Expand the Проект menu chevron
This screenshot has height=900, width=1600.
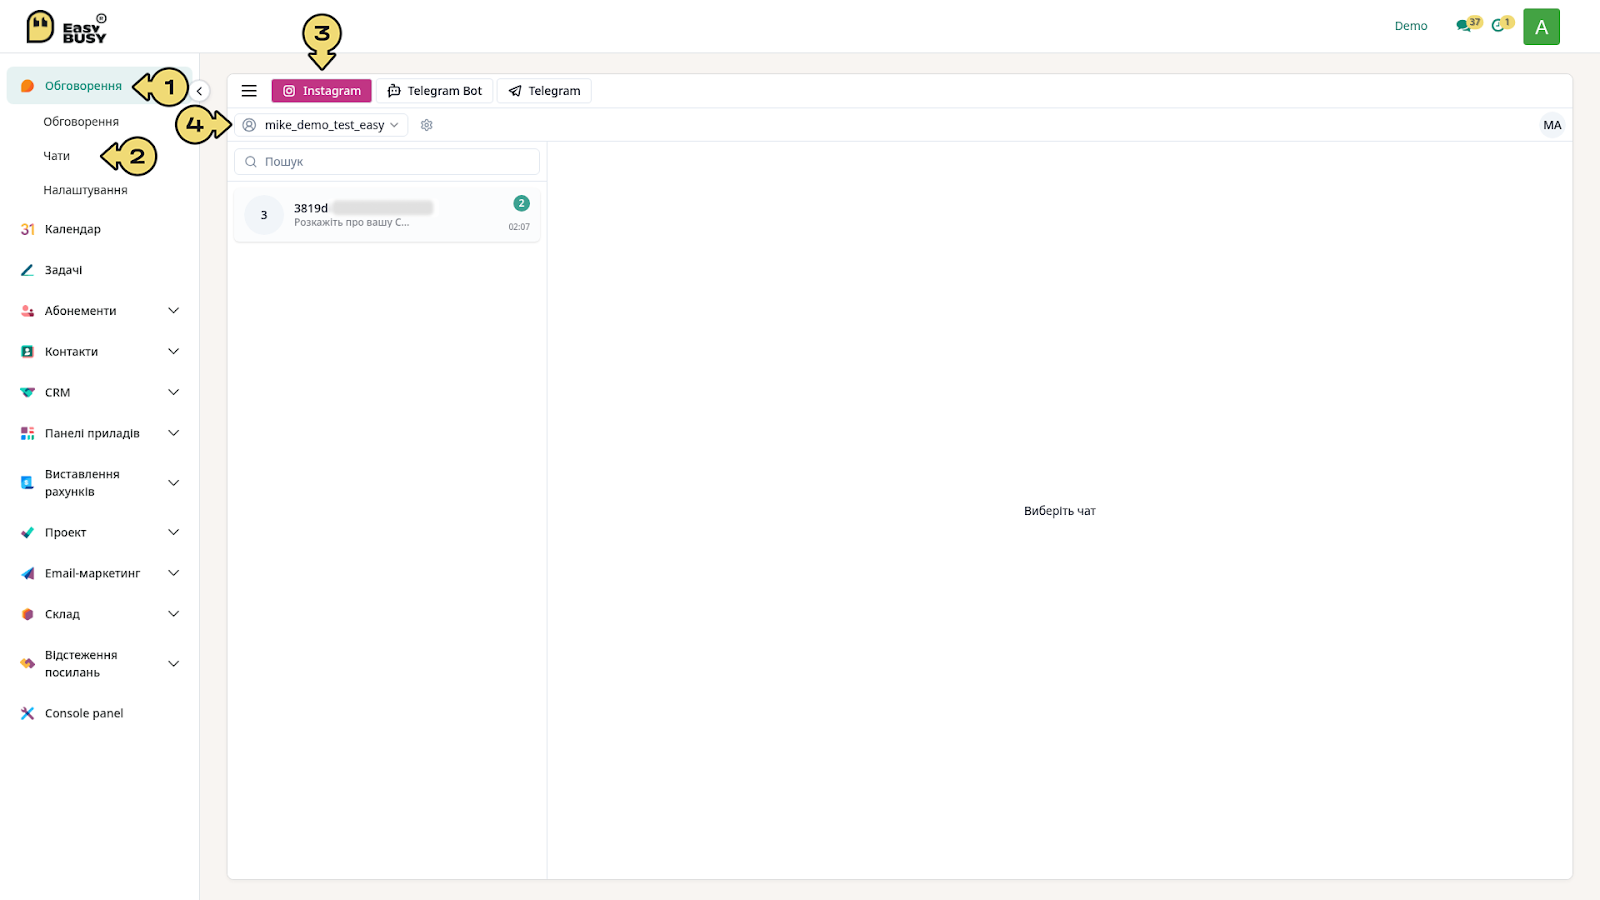173,533
